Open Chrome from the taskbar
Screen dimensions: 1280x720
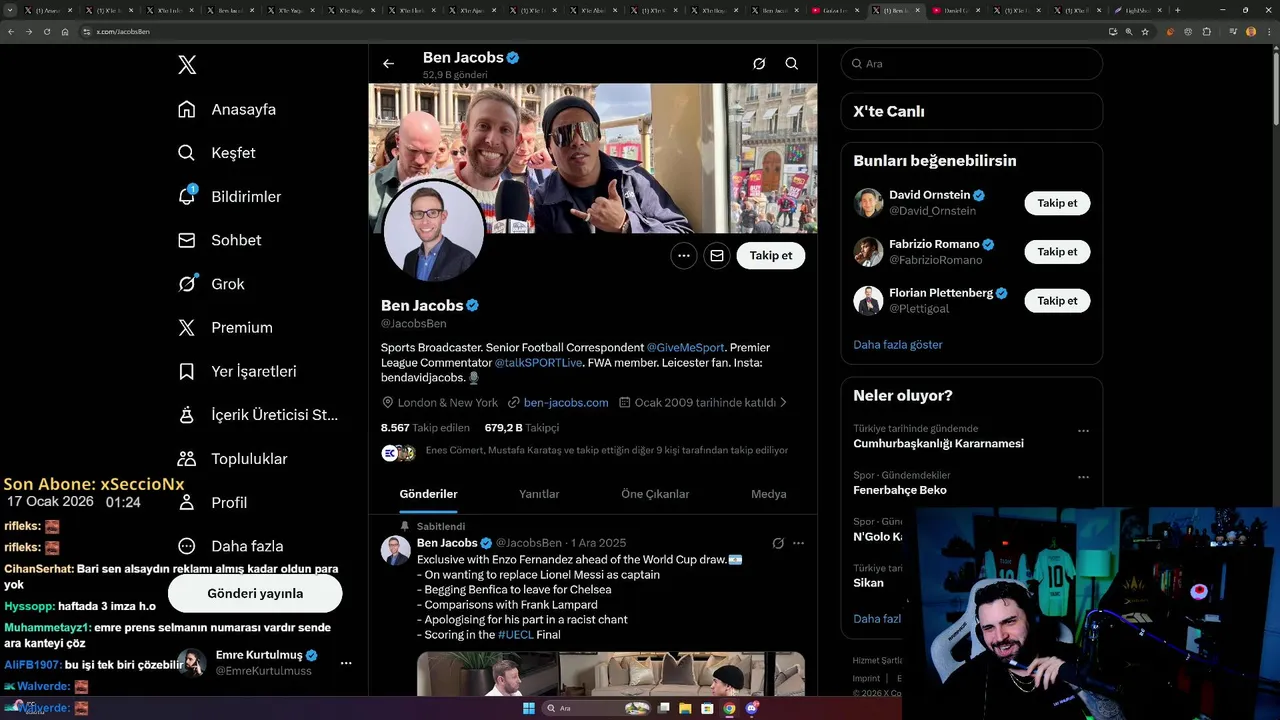click(x=729, y=708)
